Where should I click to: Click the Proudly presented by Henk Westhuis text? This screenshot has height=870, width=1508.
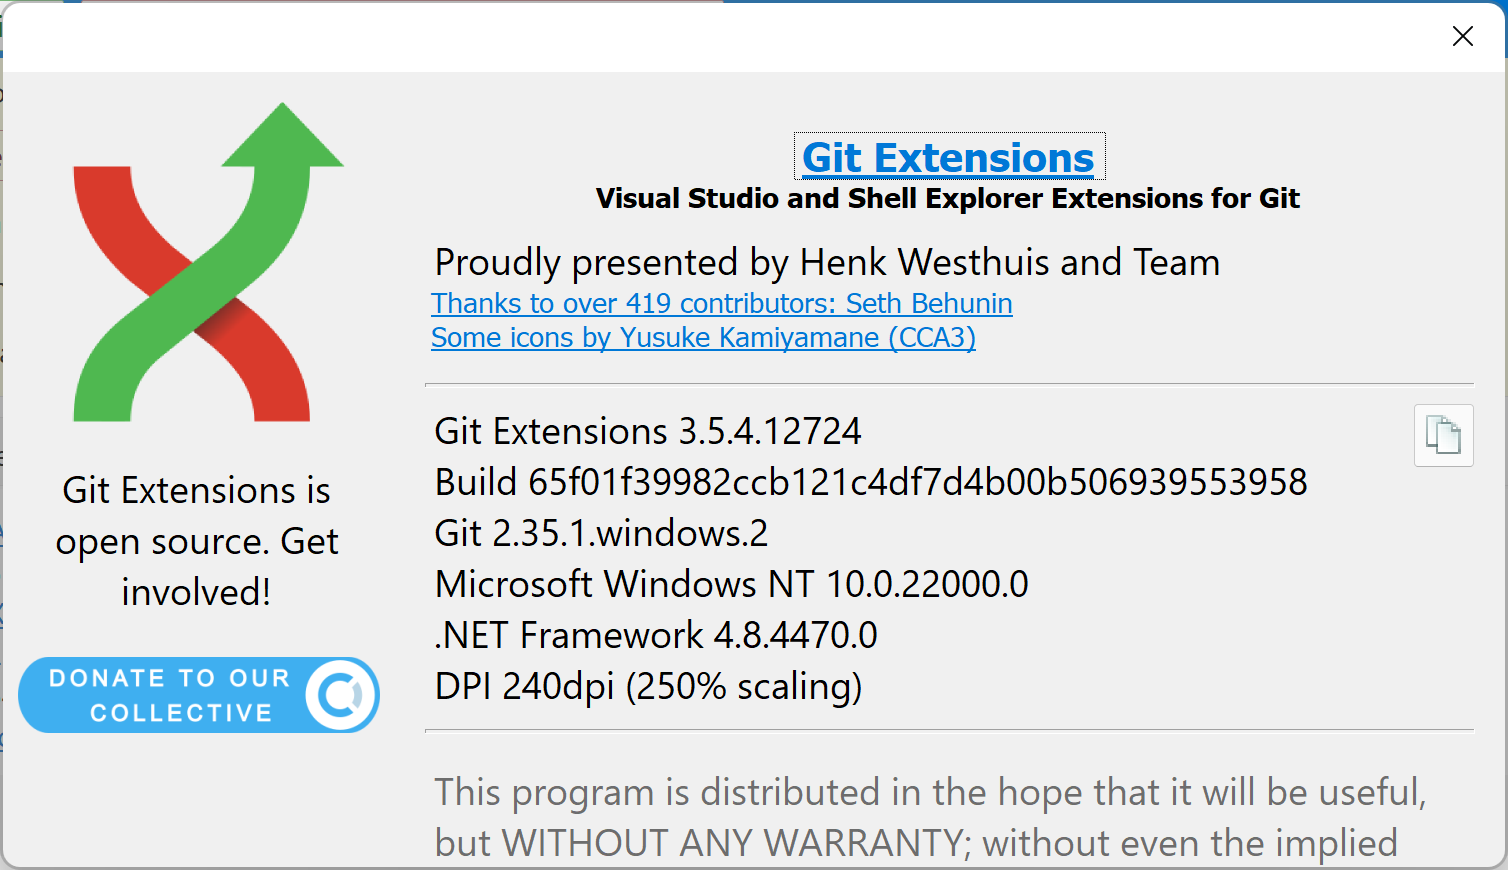(x=827, y=262)
